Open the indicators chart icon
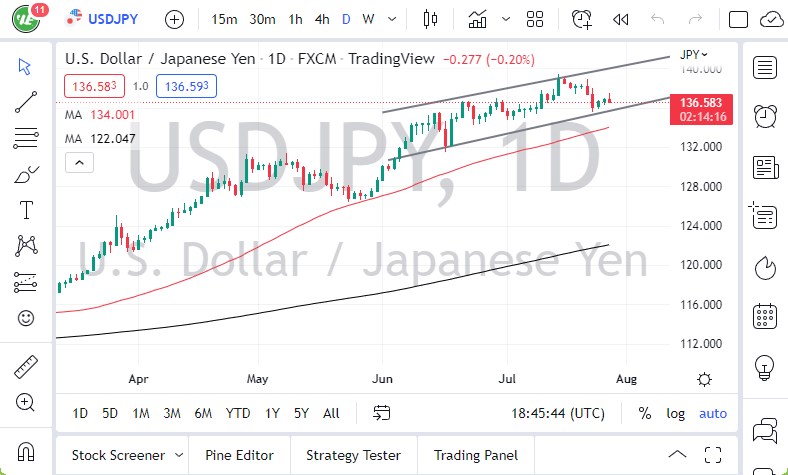Screen dimensions: 788x475 pos(478,19)
